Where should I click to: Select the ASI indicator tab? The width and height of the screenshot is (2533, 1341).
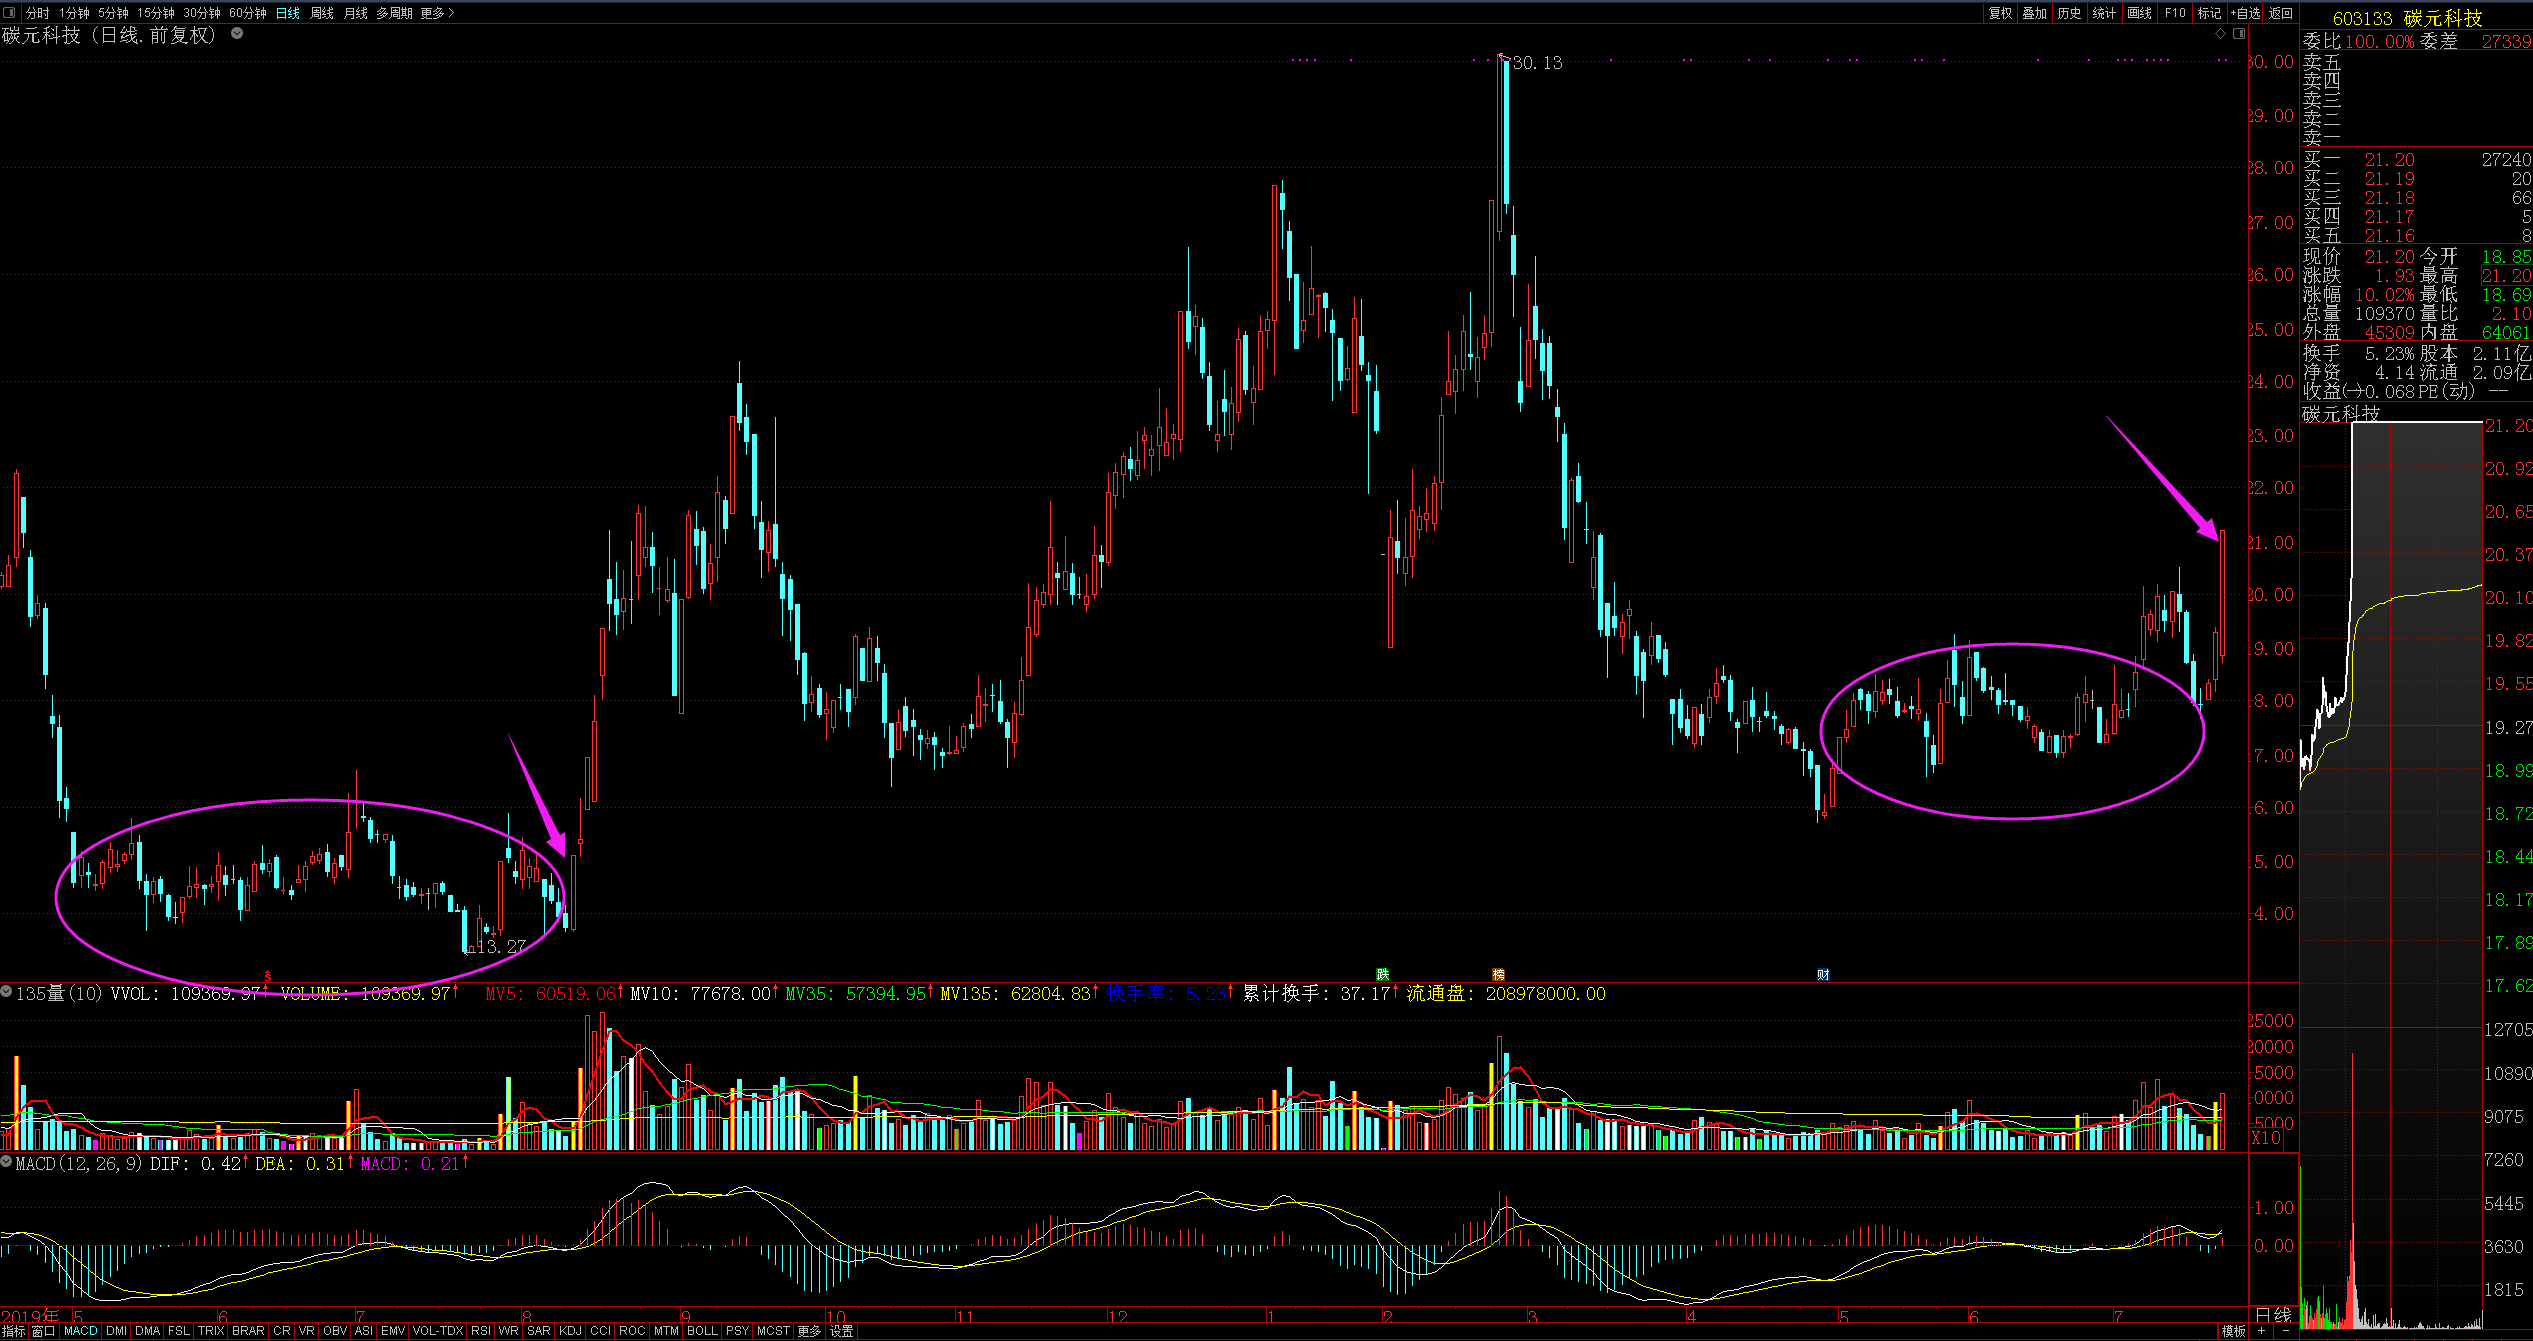(364, 1331)
